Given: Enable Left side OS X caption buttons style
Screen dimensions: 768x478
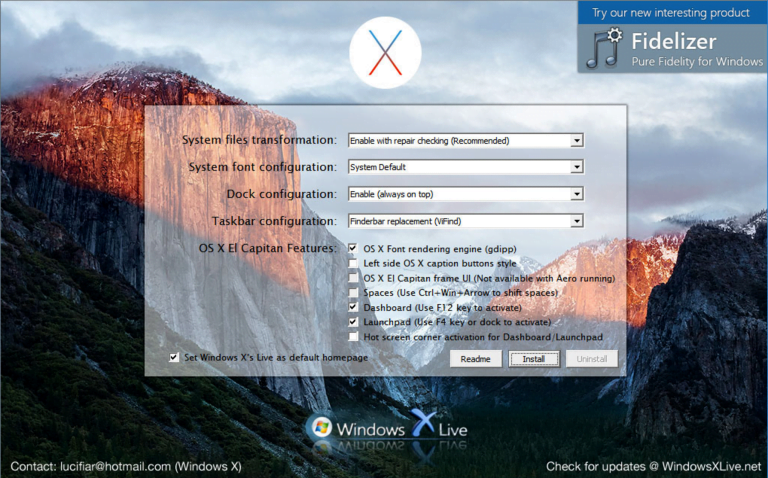Looking at the screenshot, I should pyautogui.click(x=353, y=263).
